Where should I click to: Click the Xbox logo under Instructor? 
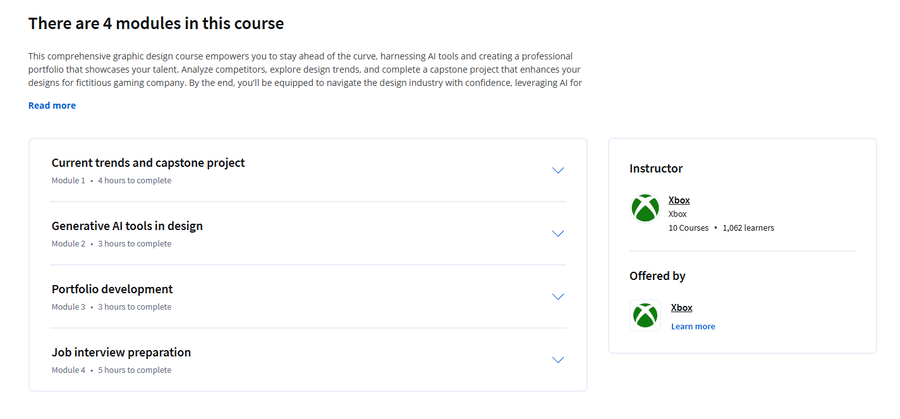[645, 208]
